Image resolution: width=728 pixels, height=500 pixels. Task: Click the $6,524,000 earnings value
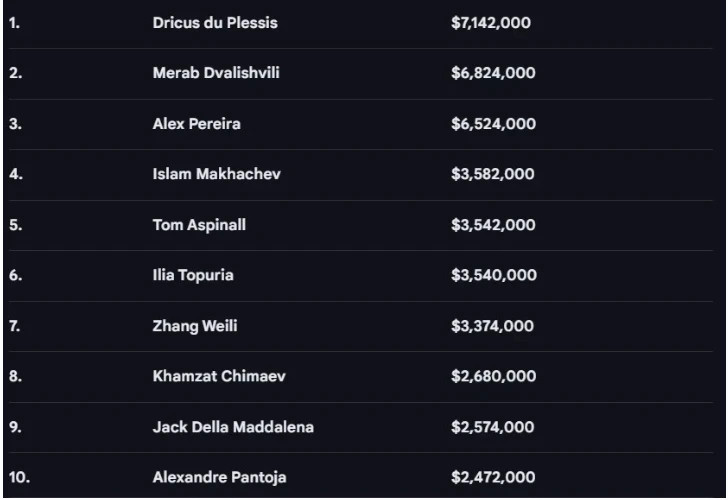tap(493, 124)
